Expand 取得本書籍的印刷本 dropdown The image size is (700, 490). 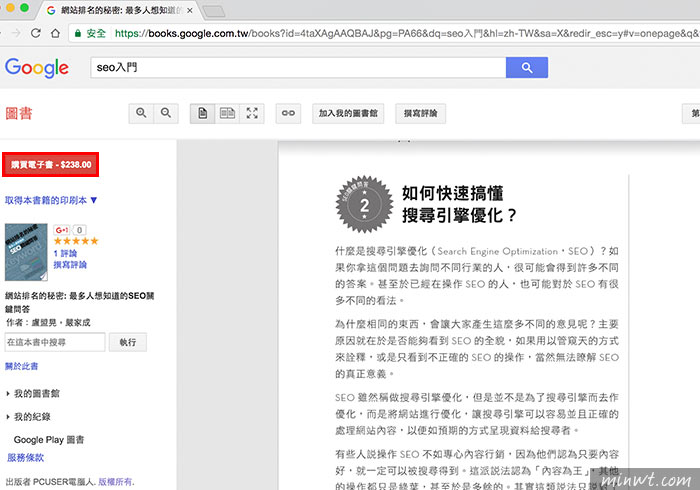pos(51,200)
